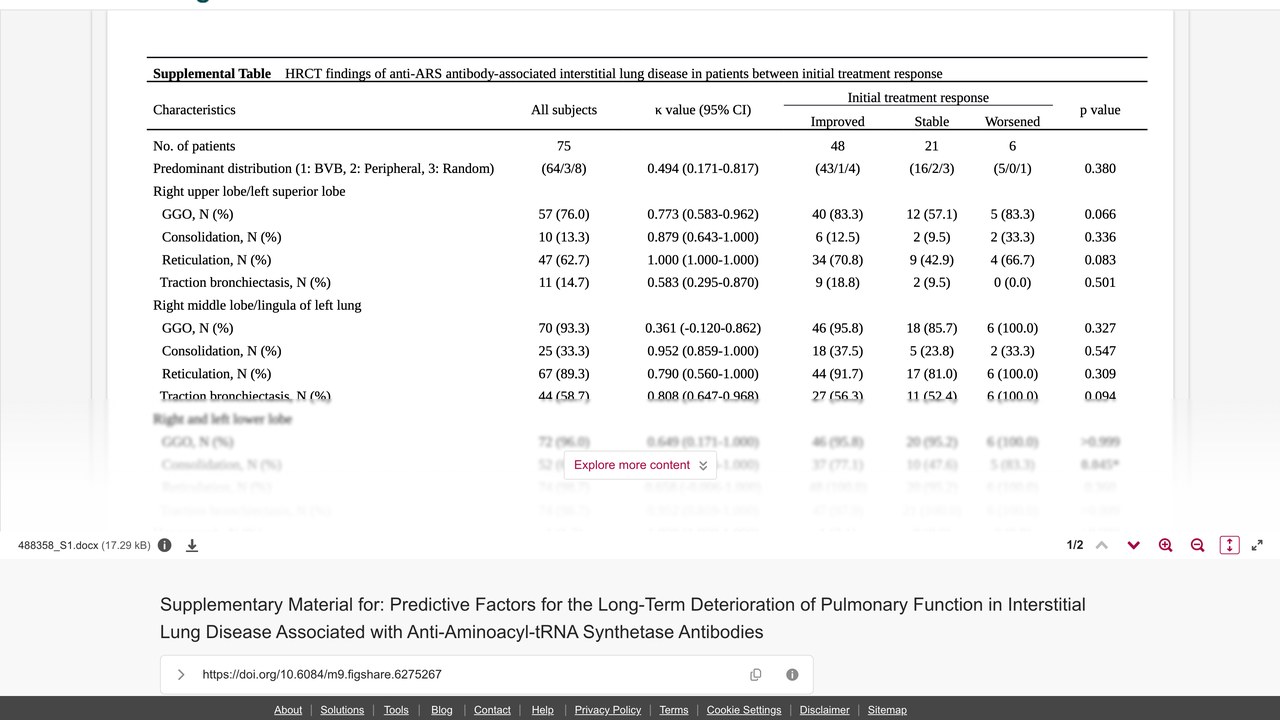Open the Contact footer link
Image resolution: width=1280 pixels, height=720 pixels.
coord(492,710)
